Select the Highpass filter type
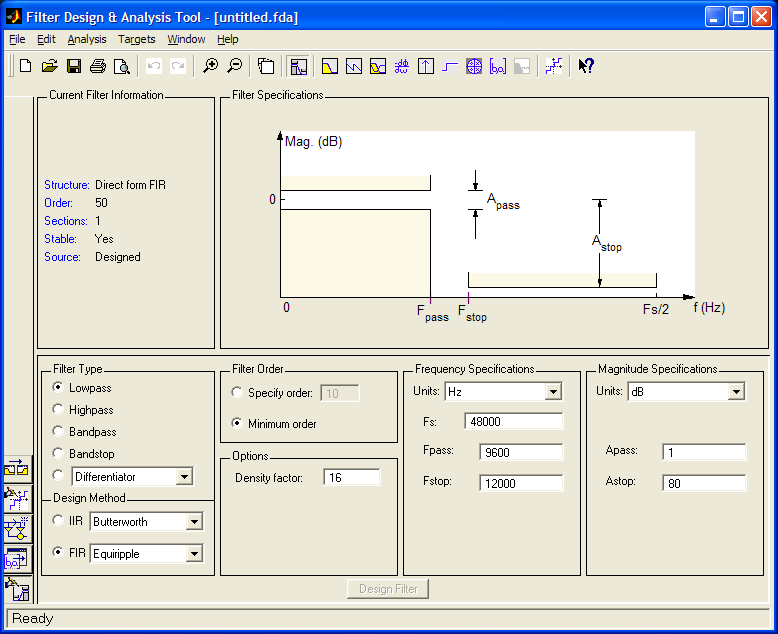The image size is (778, 634). coord(58,409)
